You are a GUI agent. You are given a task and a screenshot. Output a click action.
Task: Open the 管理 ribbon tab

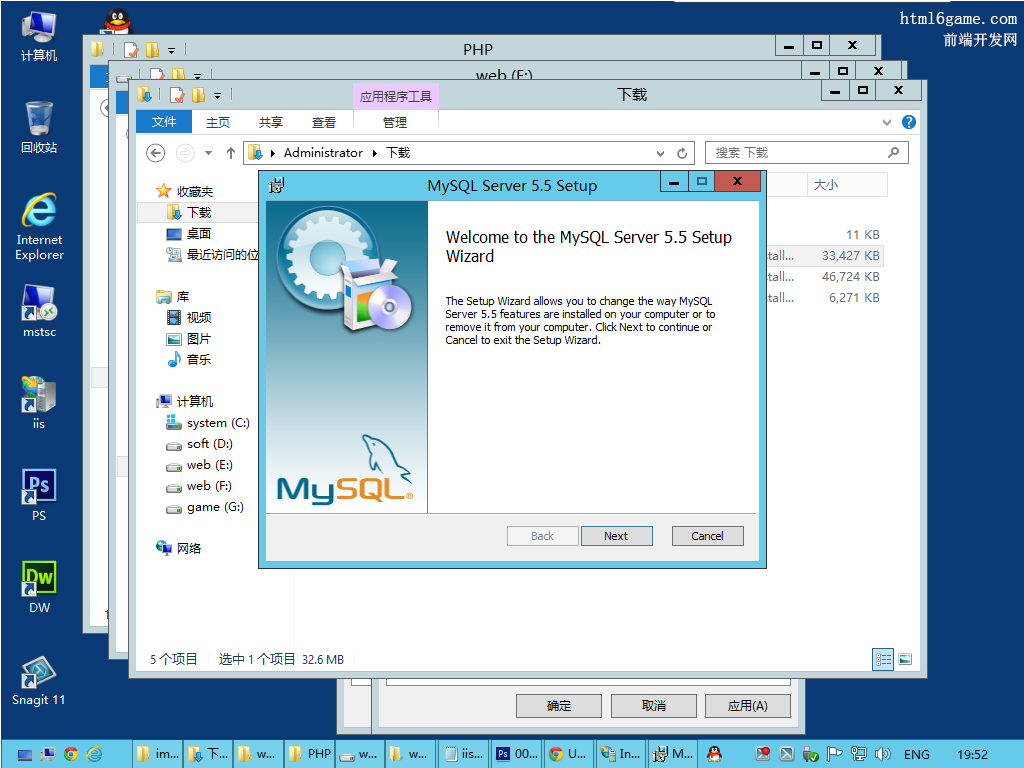point(394,122)
